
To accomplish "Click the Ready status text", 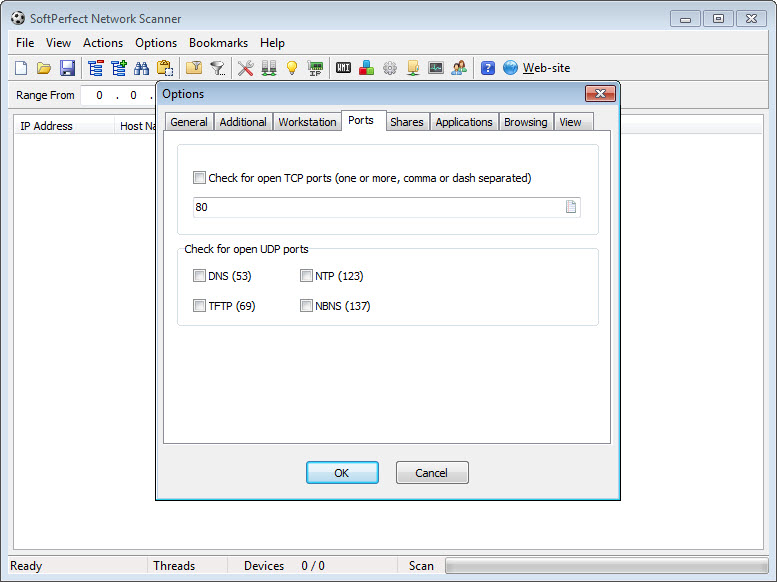I will click(x=26, y=566).
